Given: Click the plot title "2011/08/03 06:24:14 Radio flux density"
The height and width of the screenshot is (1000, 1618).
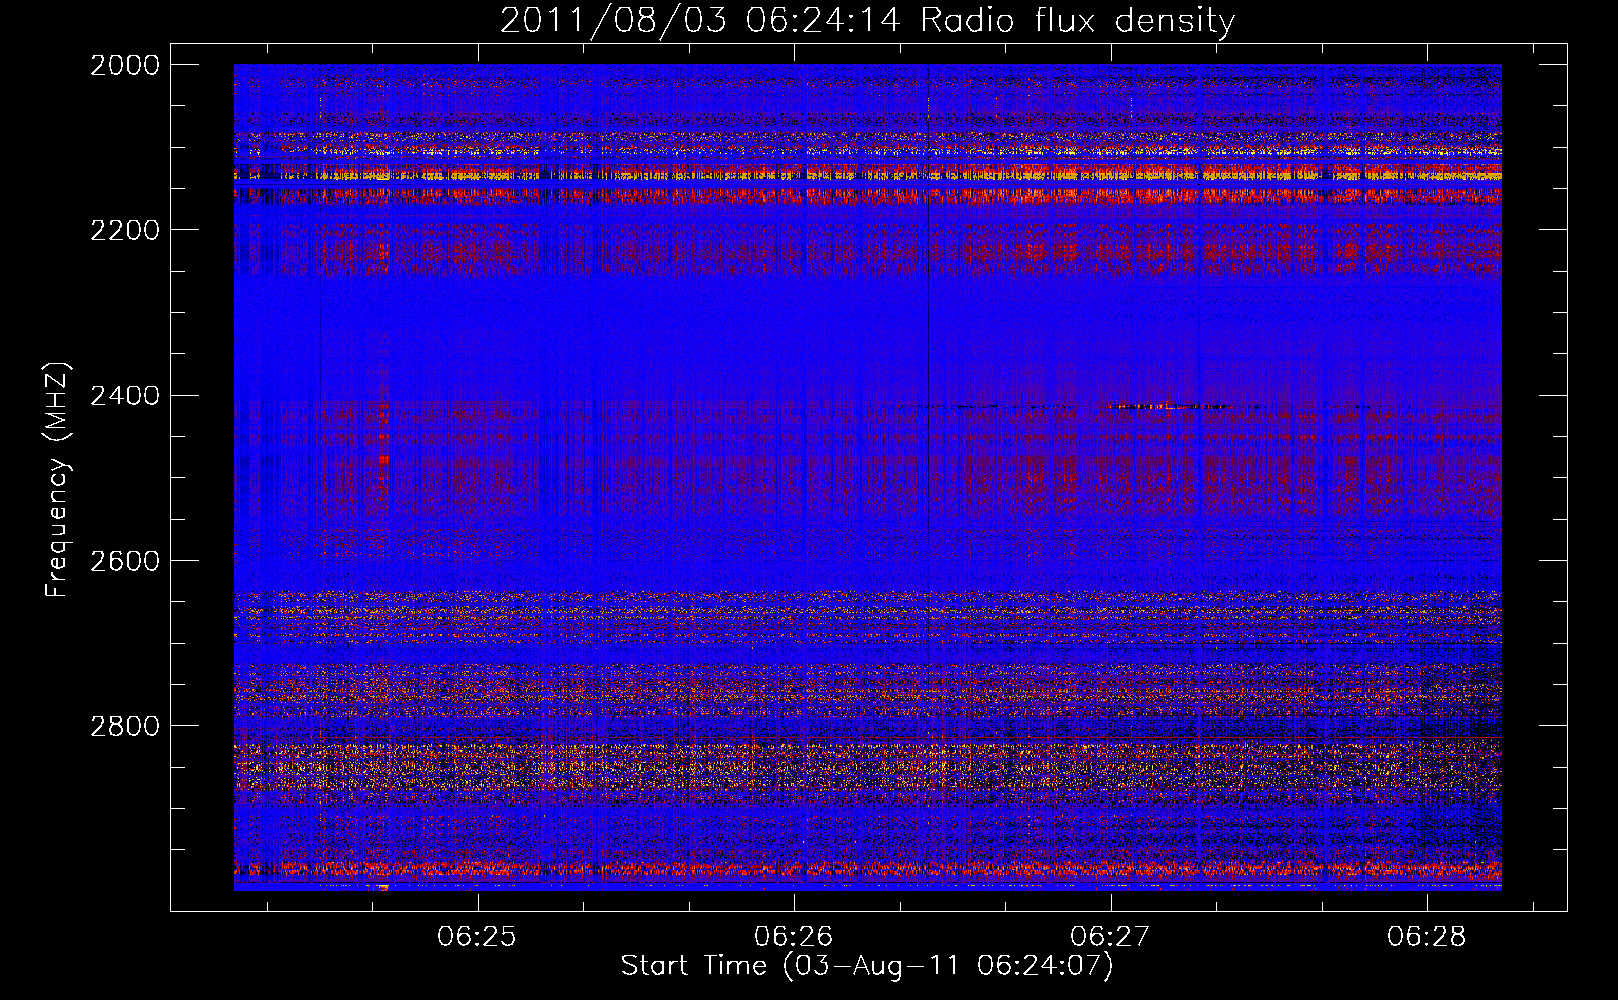Looking at the screenshot, I should 867,20.
